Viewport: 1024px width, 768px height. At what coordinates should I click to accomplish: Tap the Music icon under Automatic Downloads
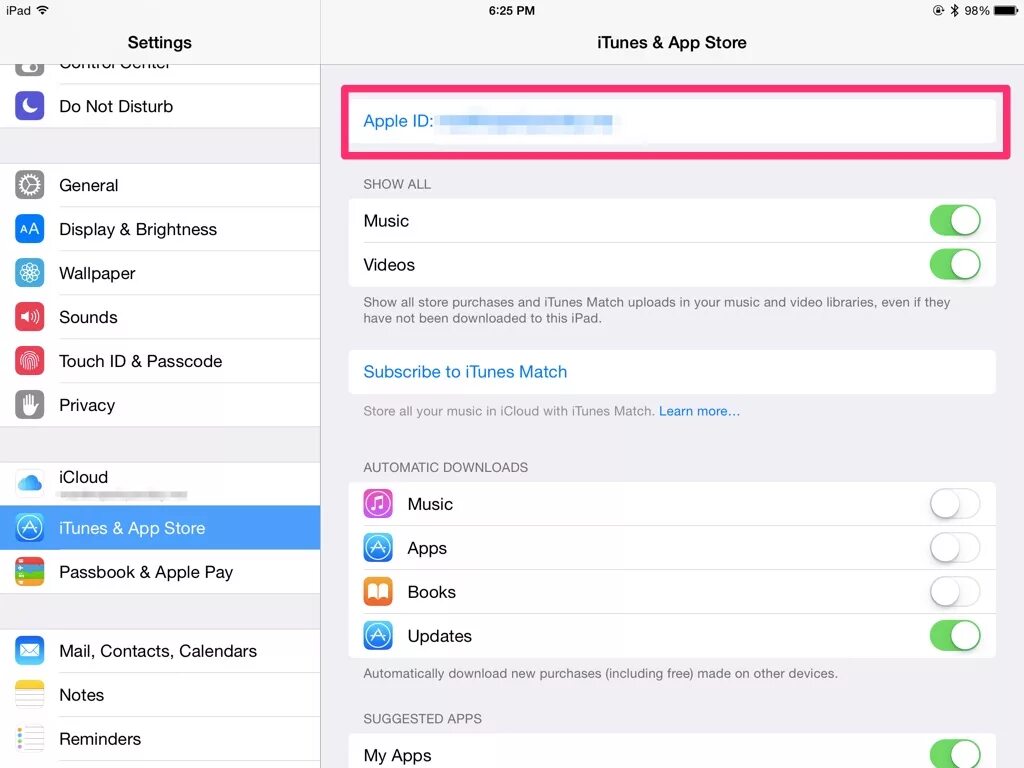[x=378, y=504]
